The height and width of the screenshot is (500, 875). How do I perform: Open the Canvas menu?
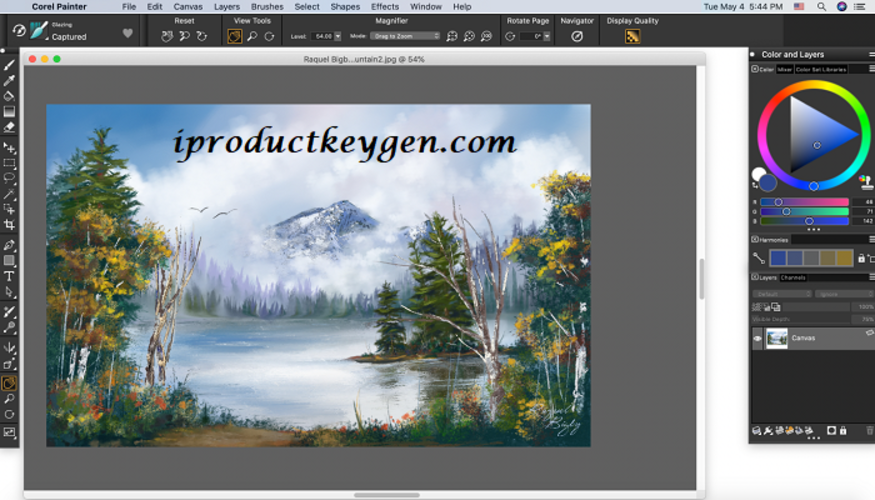[188, 7]
